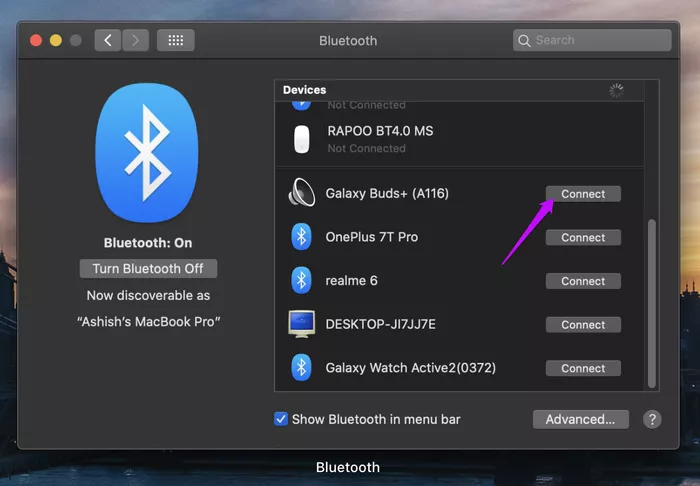Click the RAPOO BT4.0 MS mouse icon

[301, 139]
